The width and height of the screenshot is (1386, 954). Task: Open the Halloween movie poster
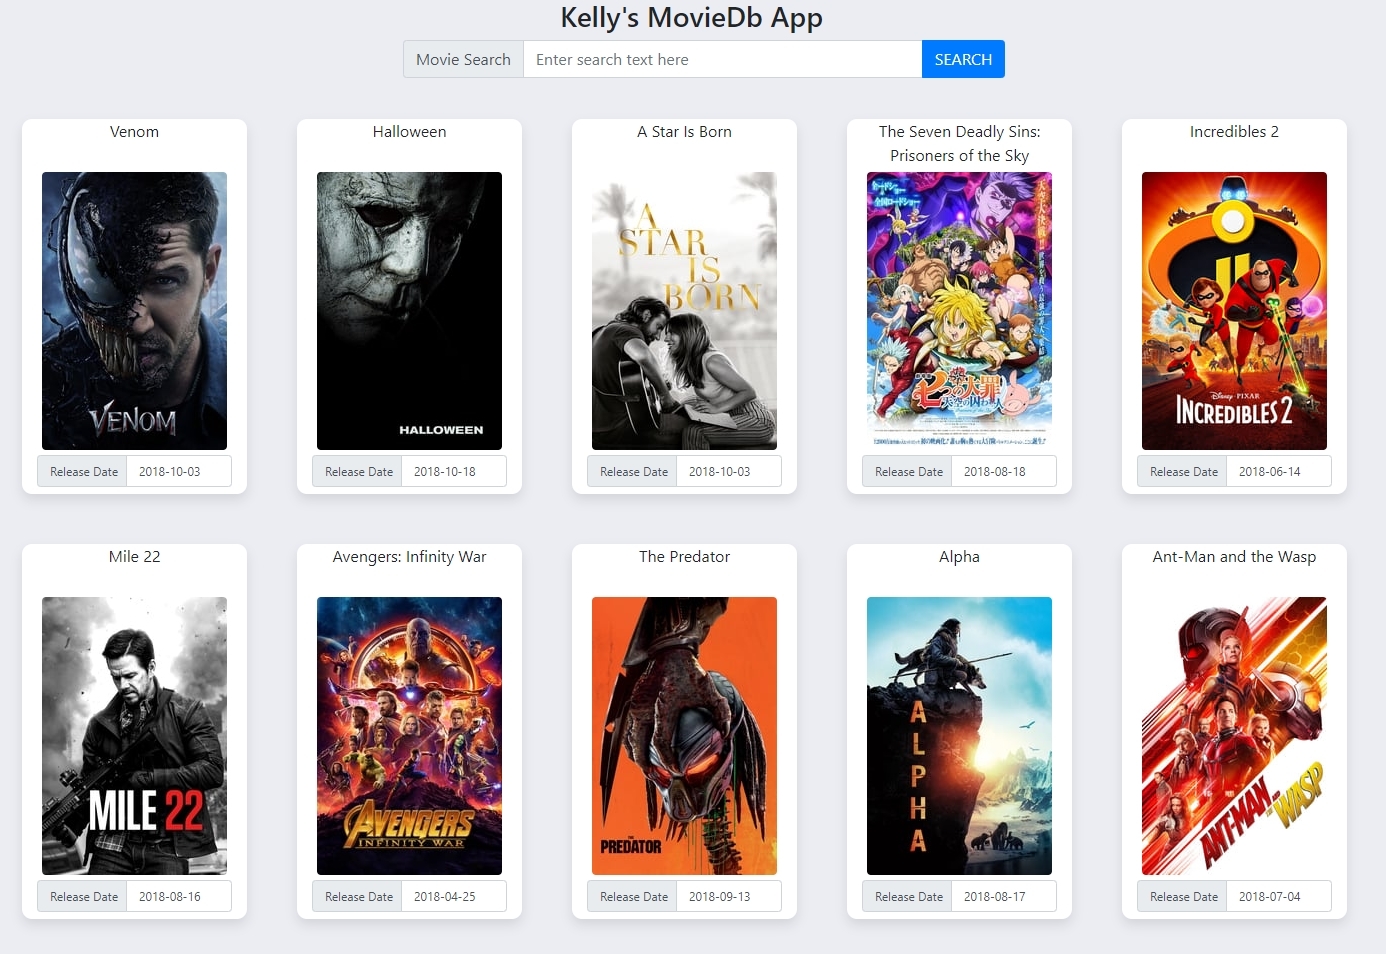click(409, 311)
